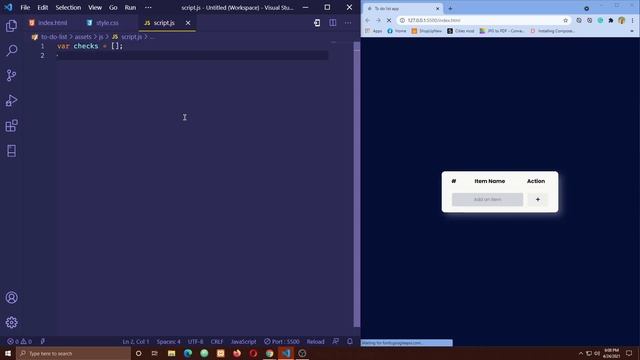Open the Run and Debug view
The height and width of the screenshot is (360, 640).
(11, 100)
